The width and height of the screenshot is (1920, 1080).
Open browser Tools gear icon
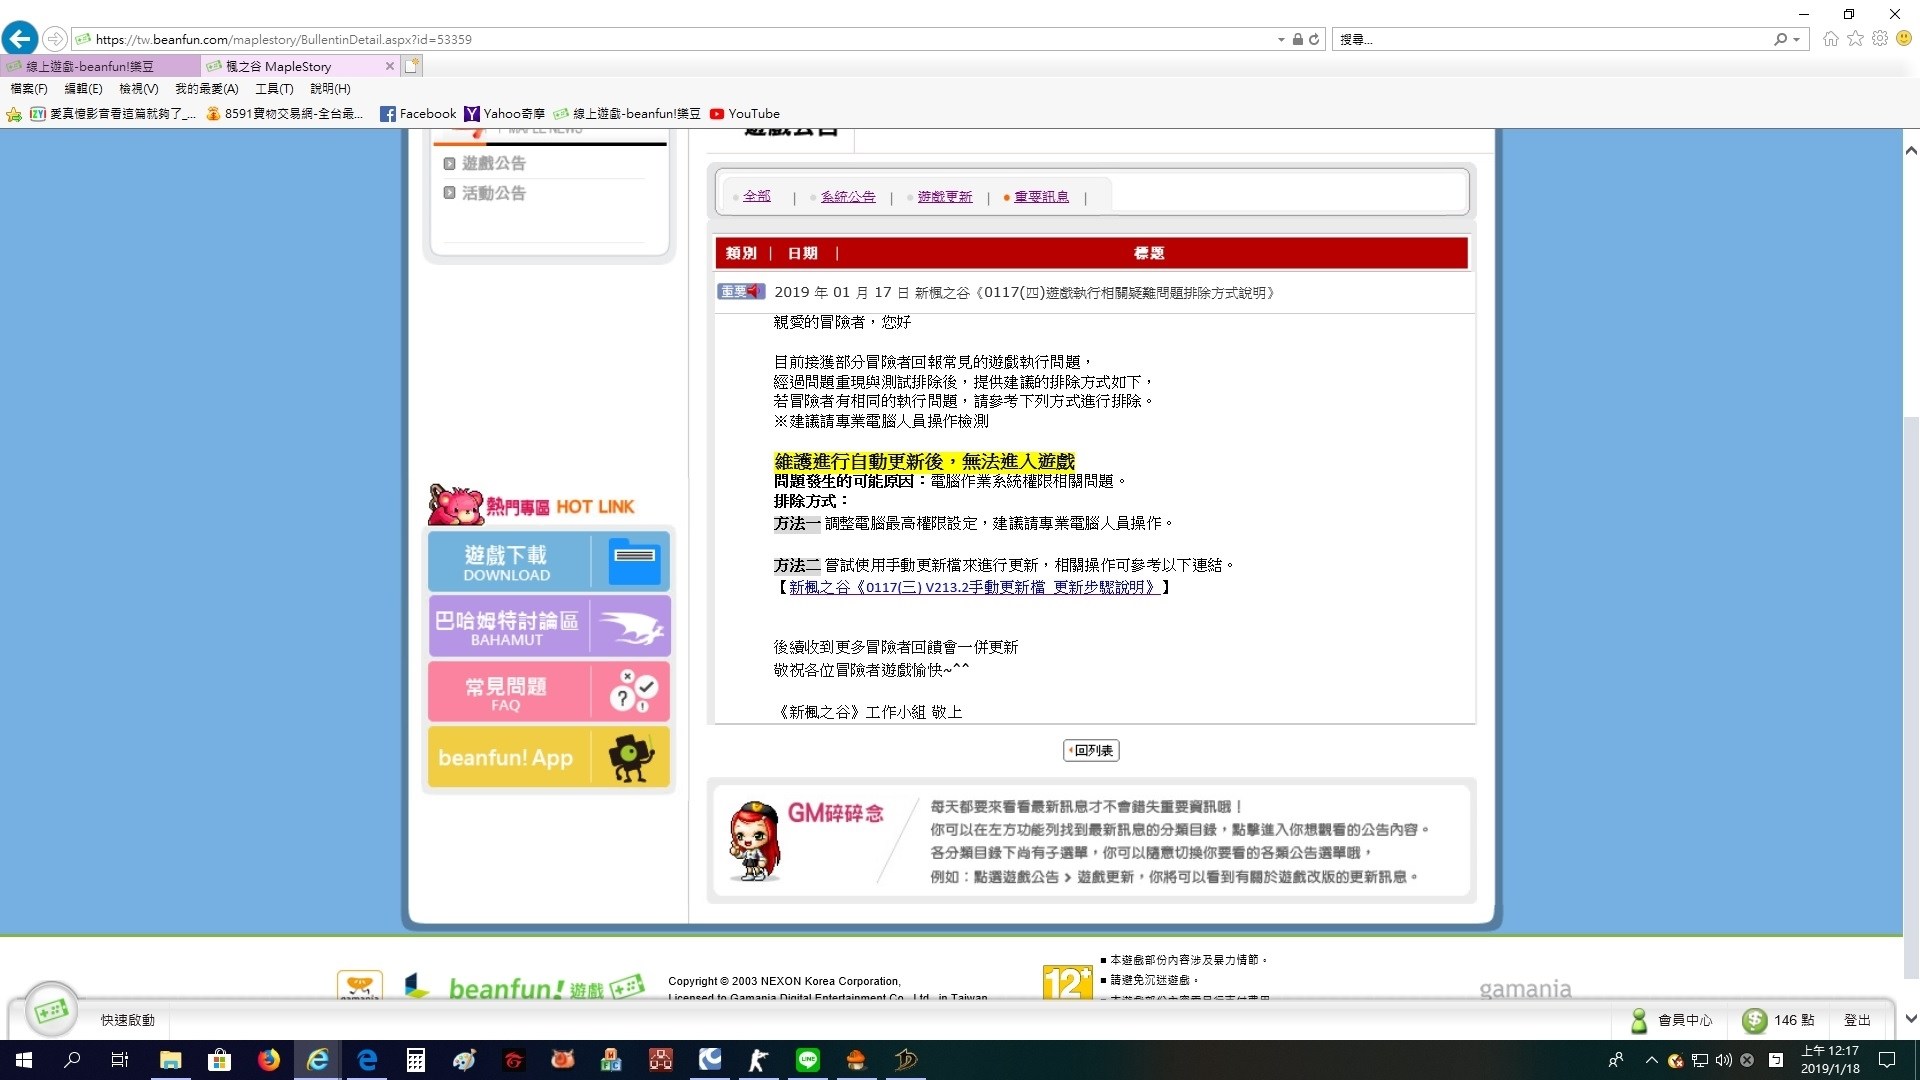tap(1880, 38)
